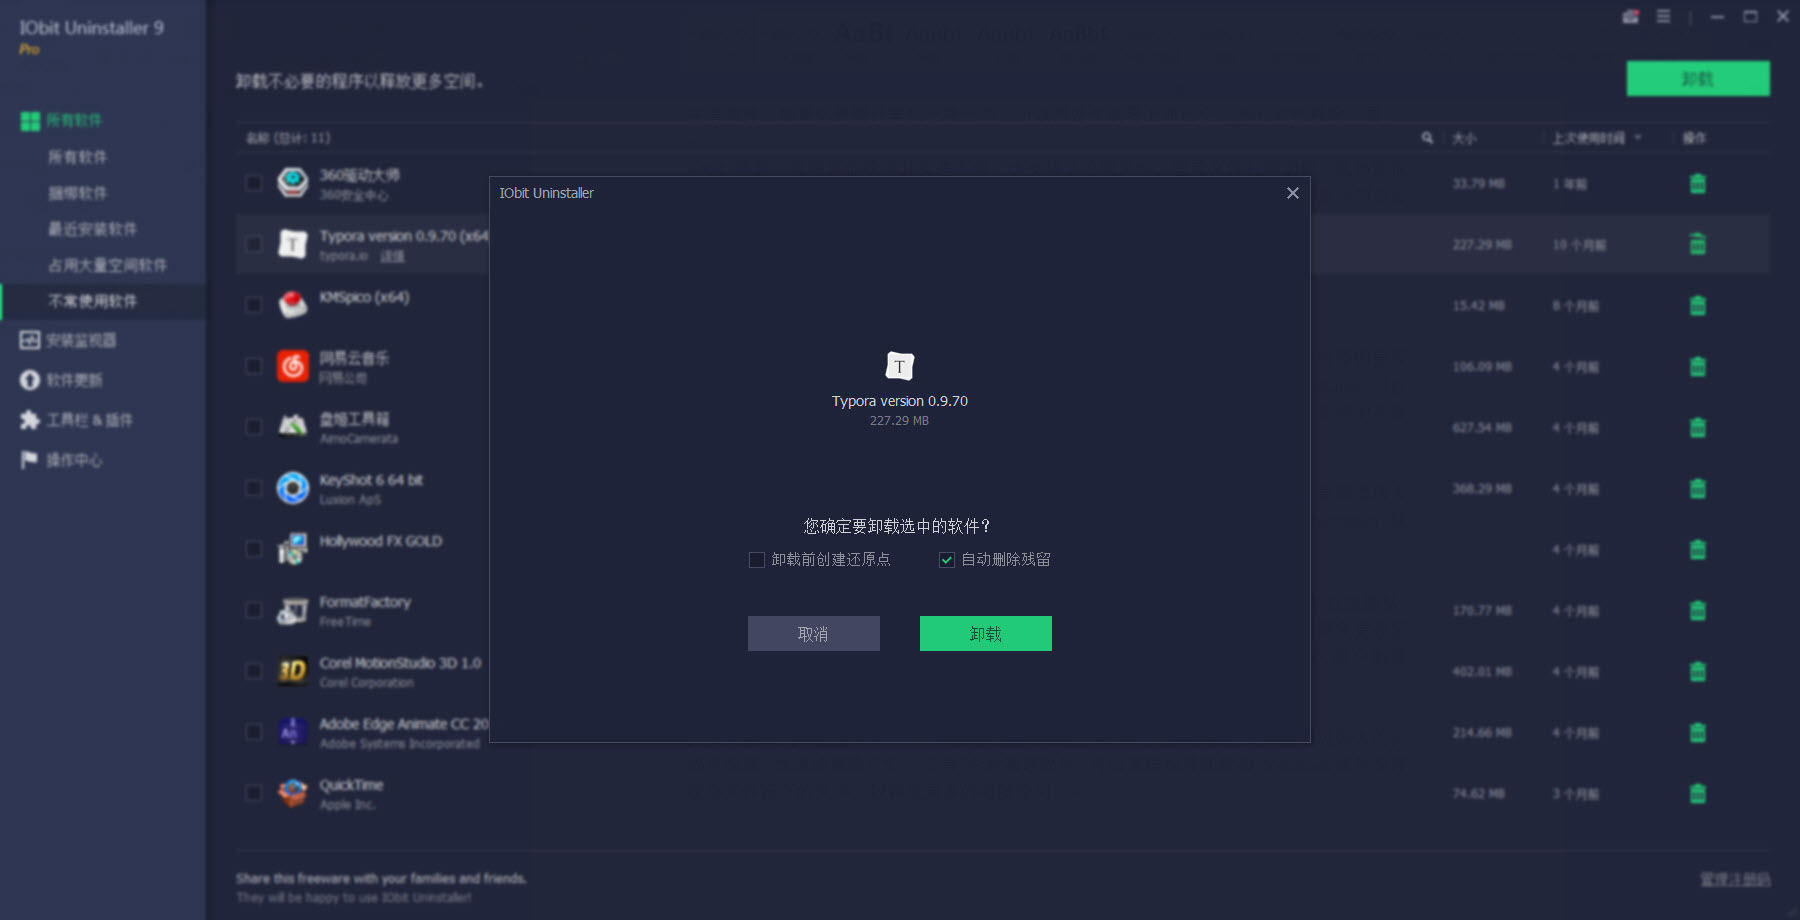Uncheck the 自动删除残留 checkbox

click(x=947, y=560)
